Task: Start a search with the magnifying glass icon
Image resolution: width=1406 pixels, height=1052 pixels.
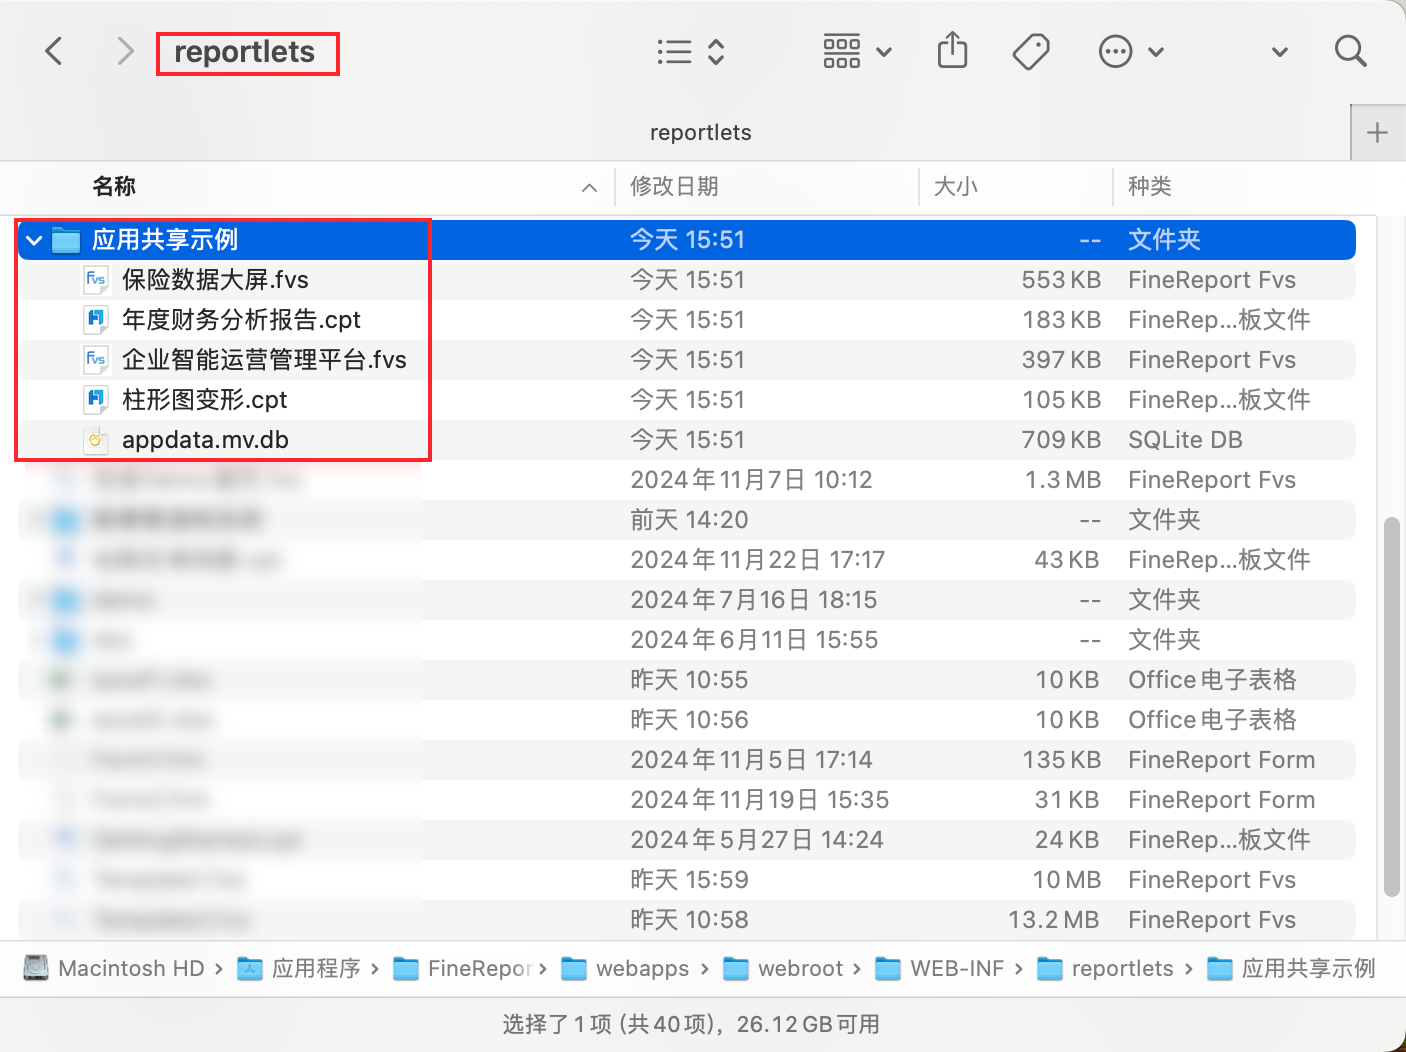Action: [1350, 50]
